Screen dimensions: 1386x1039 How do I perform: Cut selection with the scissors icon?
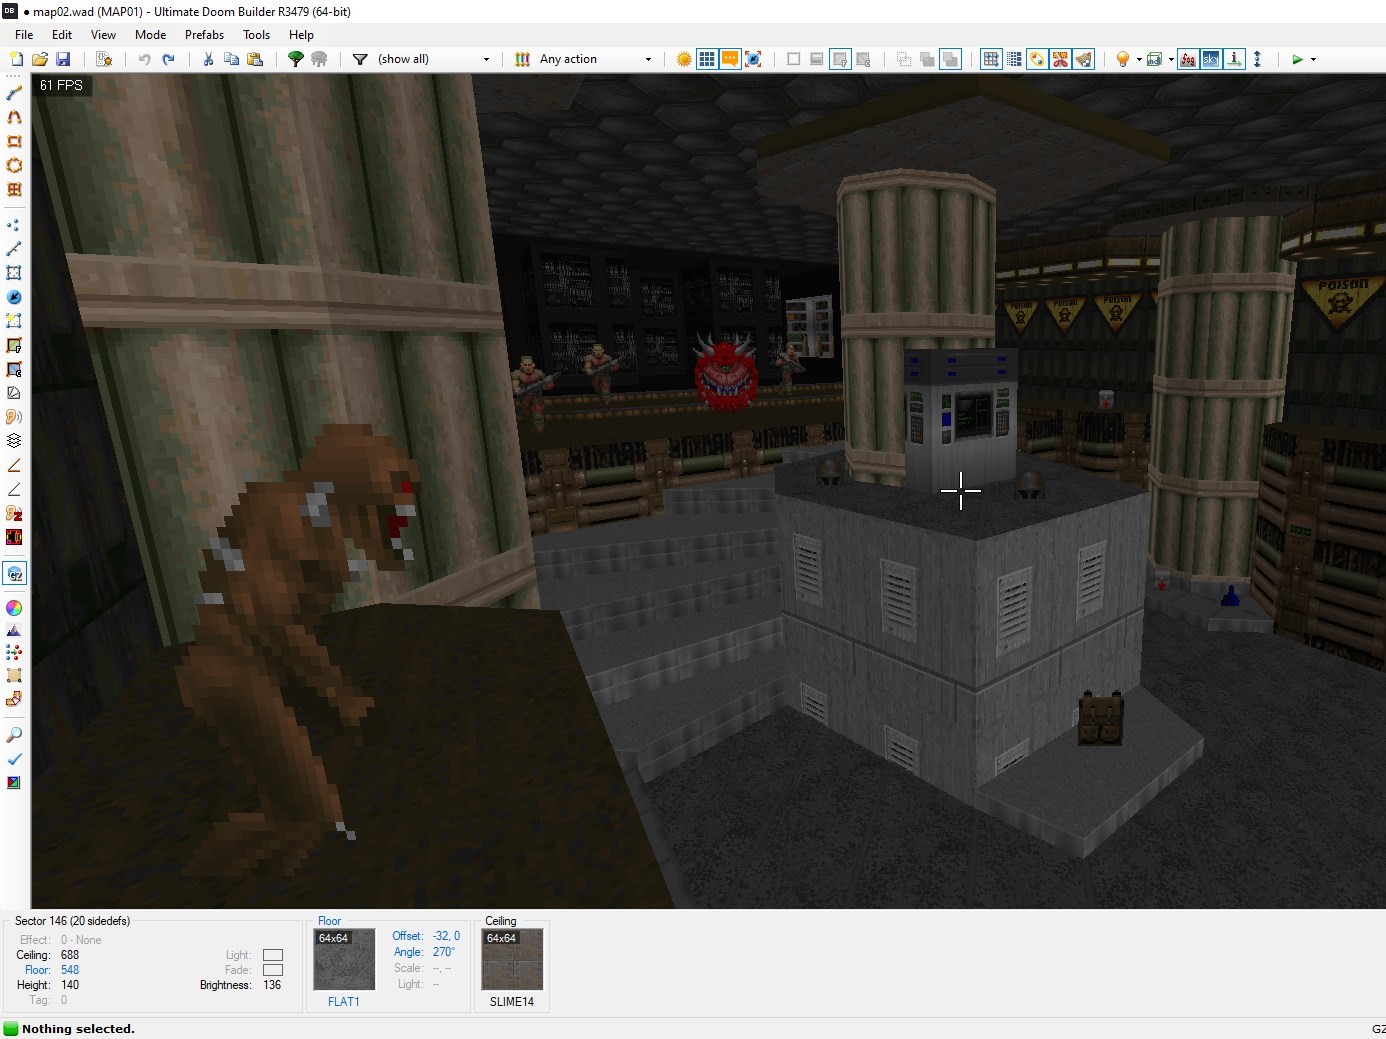coord(208,59)
